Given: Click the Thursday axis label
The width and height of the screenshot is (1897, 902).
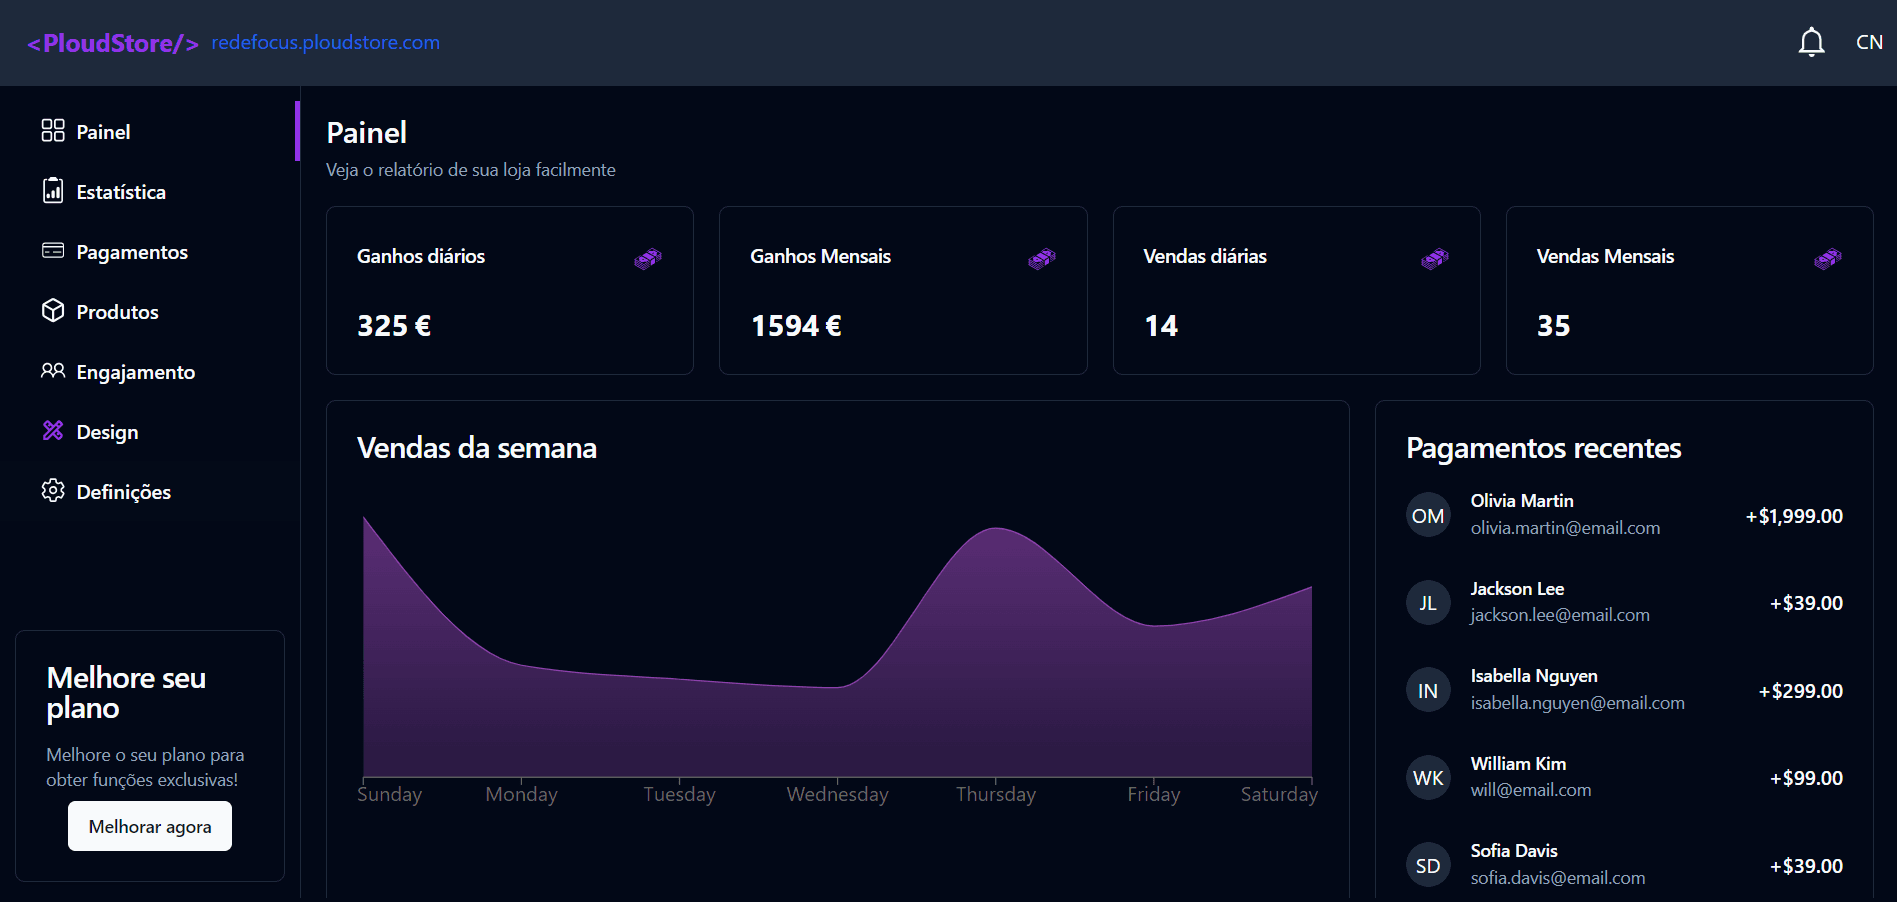Looking at the screenshot, I should (x=995, y=794).
